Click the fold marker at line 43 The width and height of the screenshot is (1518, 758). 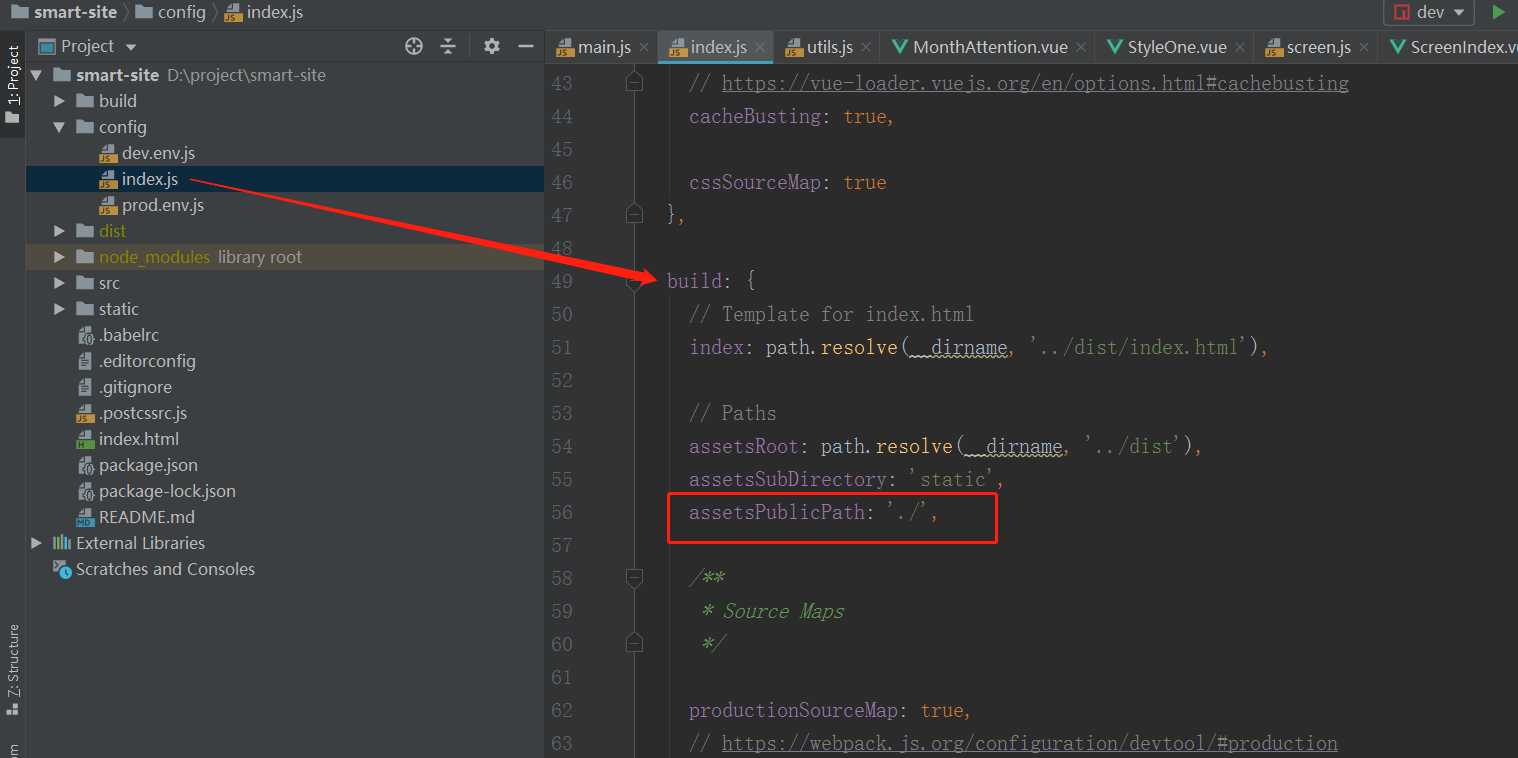coord(633,81)
